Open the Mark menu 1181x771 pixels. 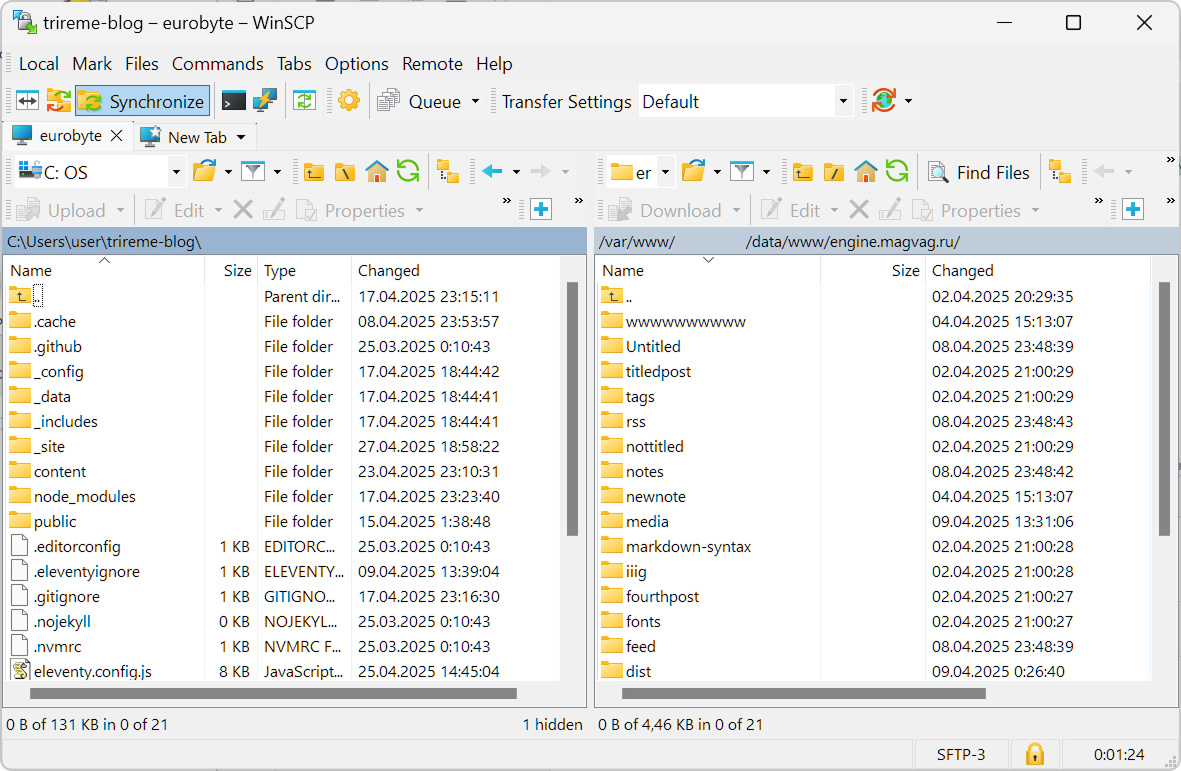tap(92, 64)
